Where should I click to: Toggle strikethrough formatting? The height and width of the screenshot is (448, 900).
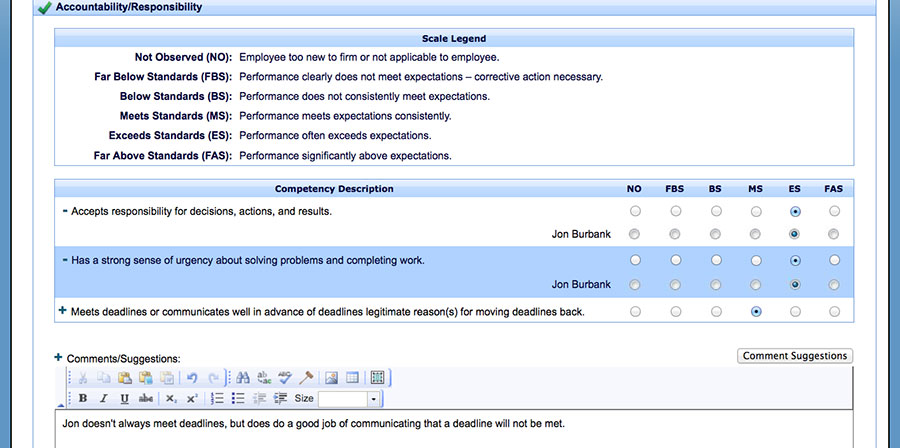coord(146,398)
